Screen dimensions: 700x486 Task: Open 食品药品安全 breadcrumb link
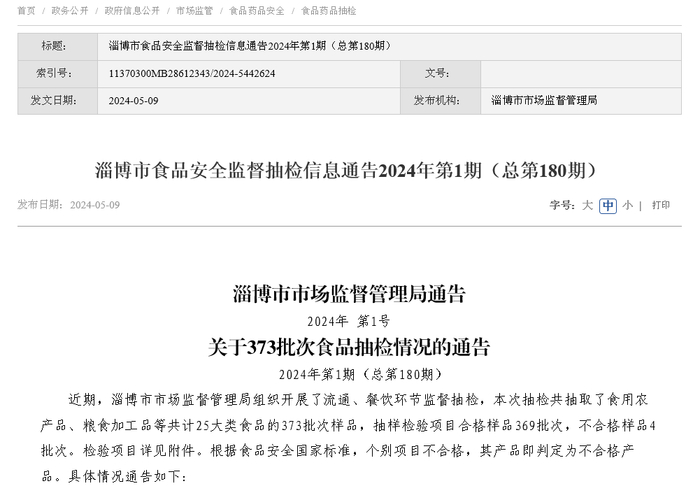(257, 11)
